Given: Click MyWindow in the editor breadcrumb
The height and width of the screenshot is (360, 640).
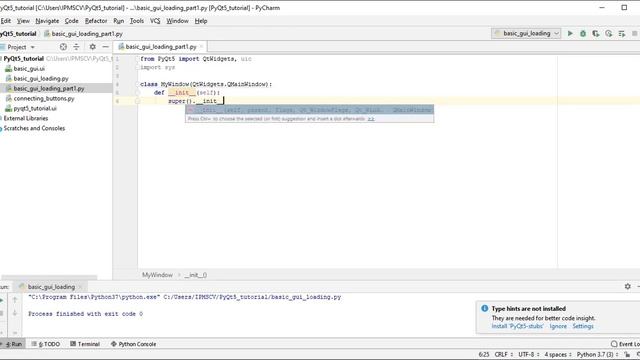Looking at the screenshot, I should point(157,275).
